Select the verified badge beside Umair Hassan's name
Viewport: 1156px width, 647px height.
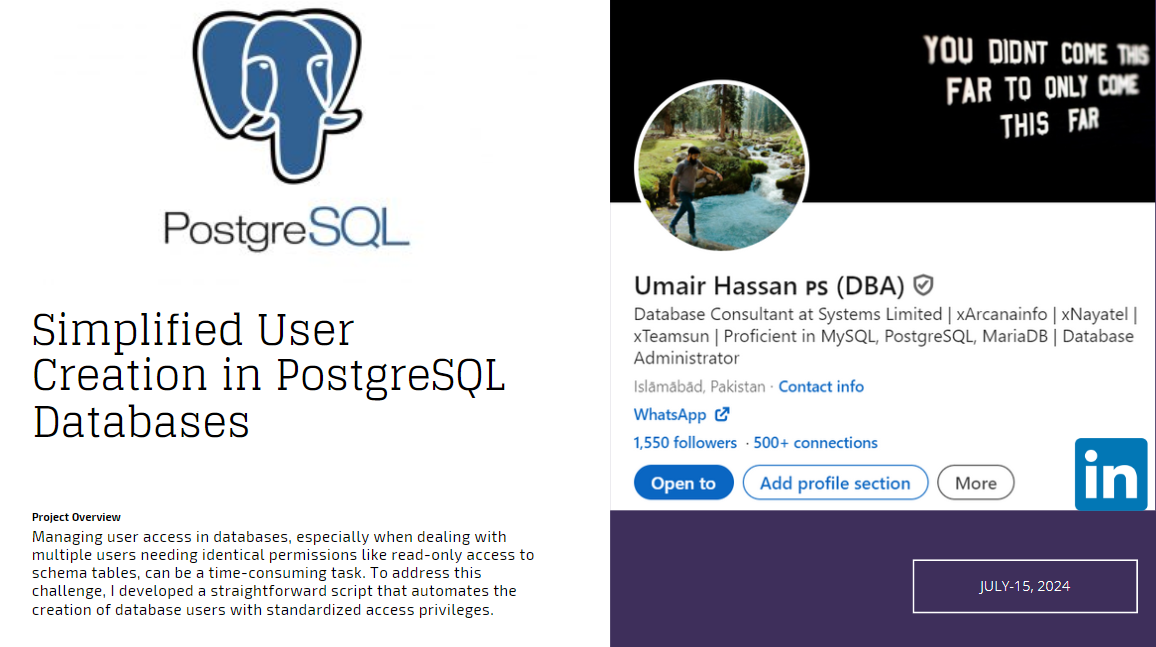pyautogui.click(x=922, y=285)
